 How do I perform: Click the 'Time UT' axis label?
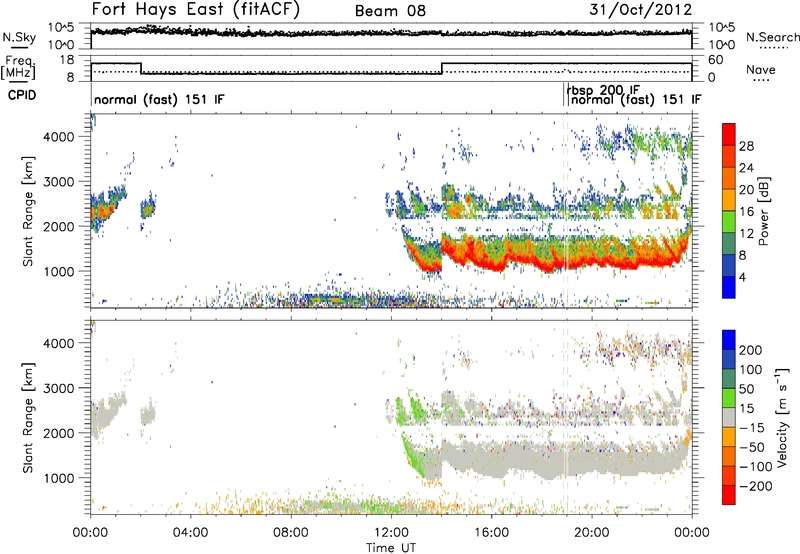(x=391, y=548)
